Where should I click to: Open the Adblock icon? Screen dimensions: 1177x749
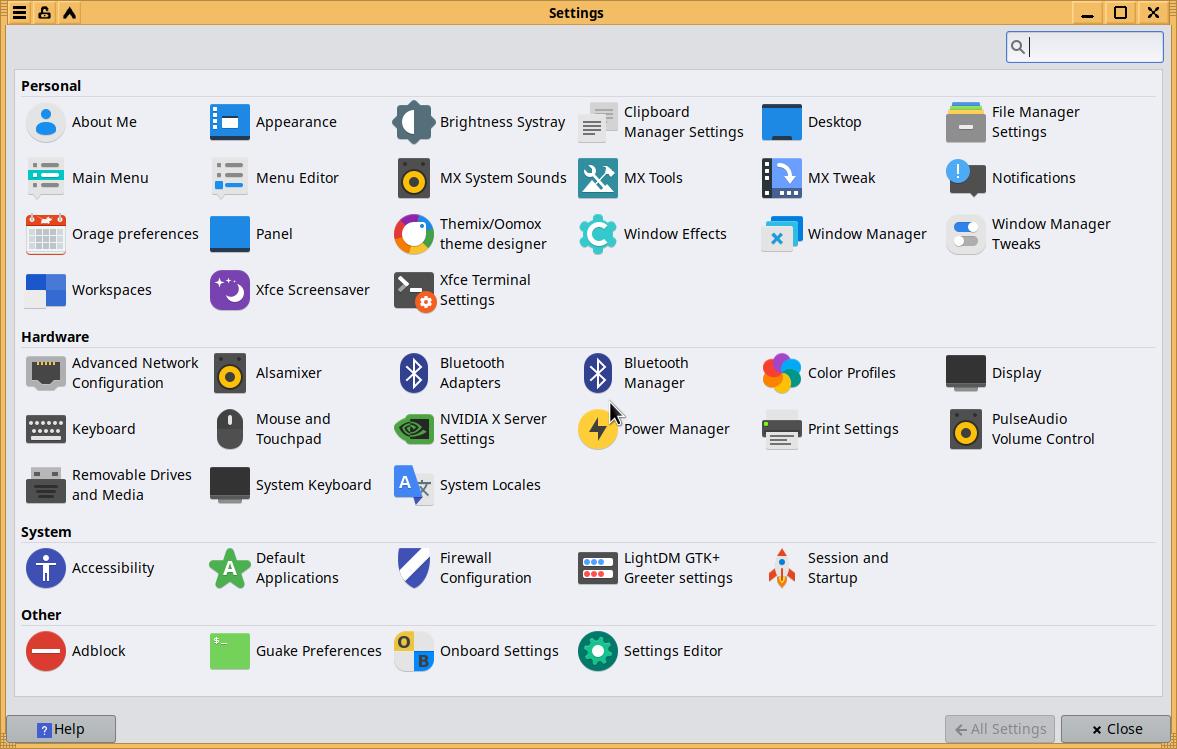tap(45, 651)
